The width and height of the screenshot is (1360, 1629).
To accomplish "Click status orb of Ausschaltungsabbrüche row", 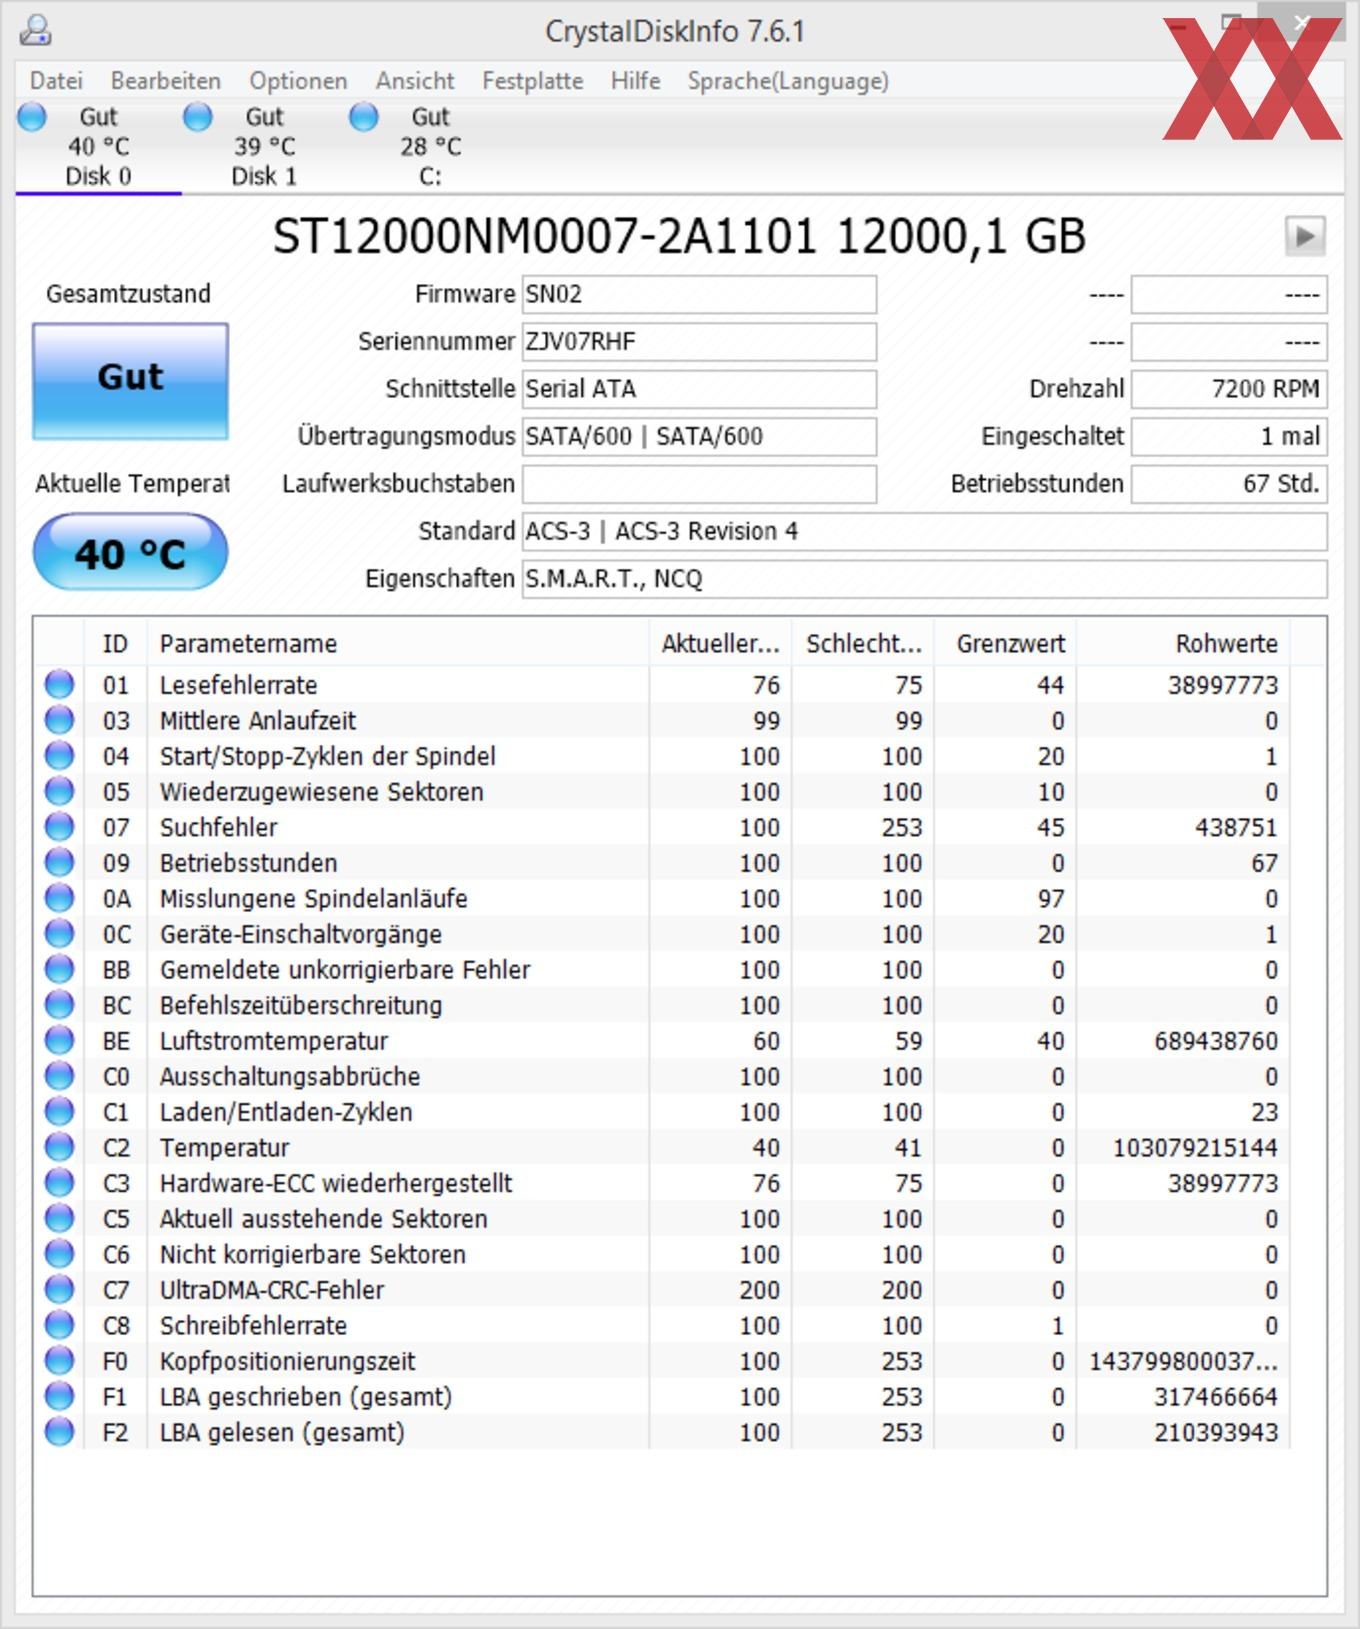I will click(60, 1077).
